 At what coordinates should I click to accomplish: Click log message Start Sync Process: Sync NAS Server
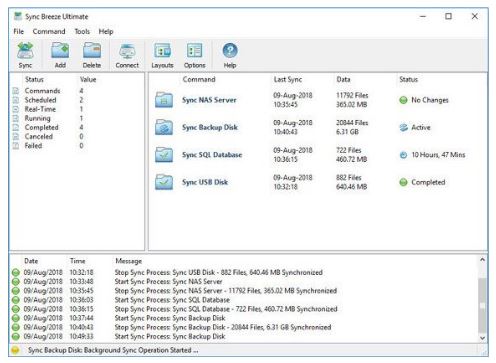[168, 281]
